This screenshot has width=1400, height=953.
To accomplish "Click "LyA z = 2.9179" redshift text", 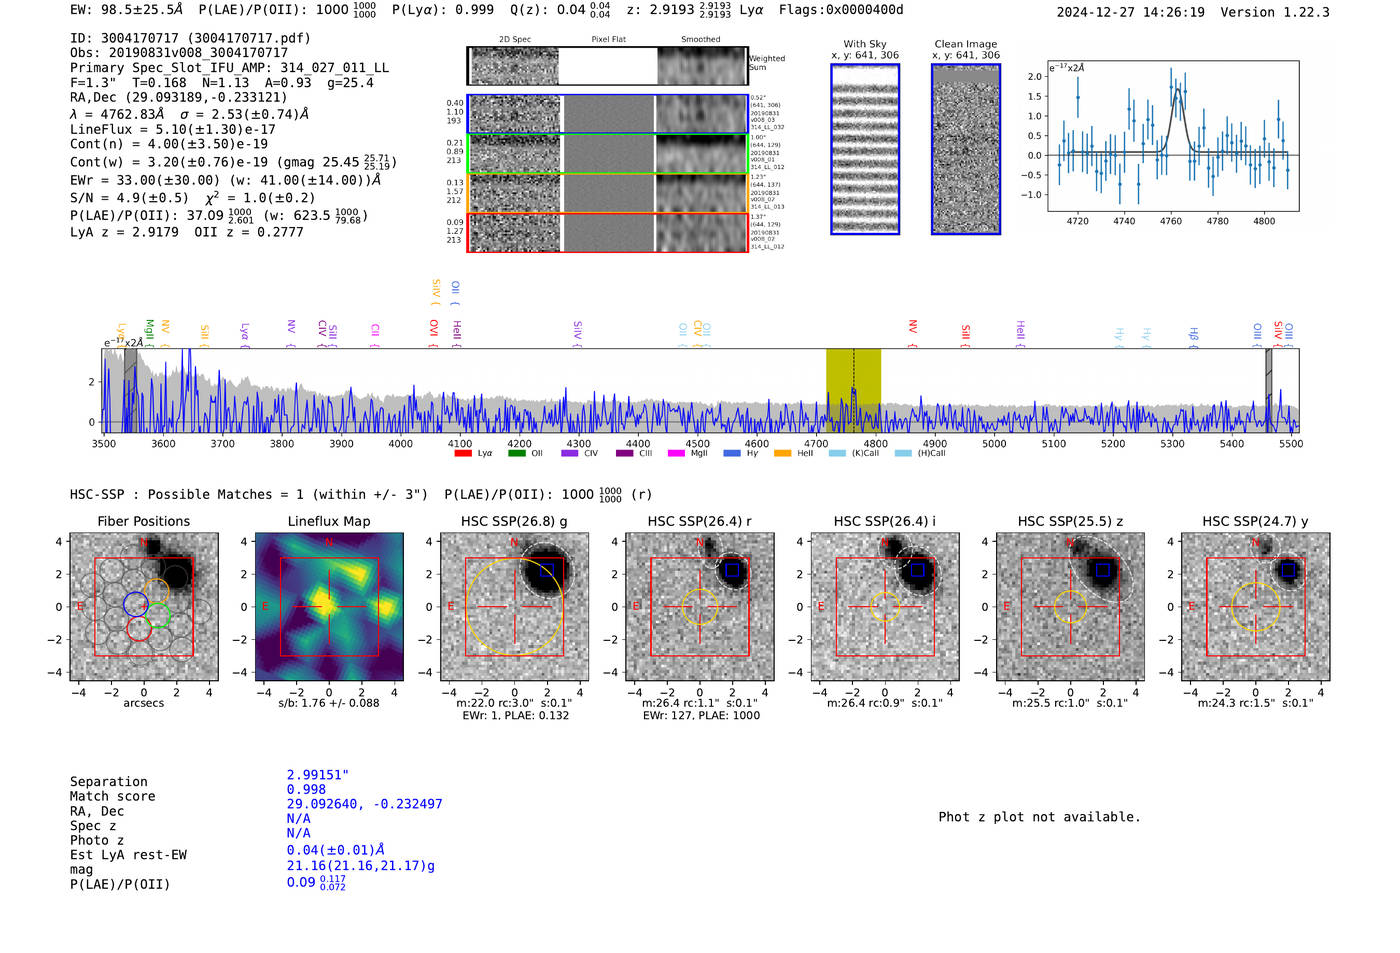I will click(124, 232).
